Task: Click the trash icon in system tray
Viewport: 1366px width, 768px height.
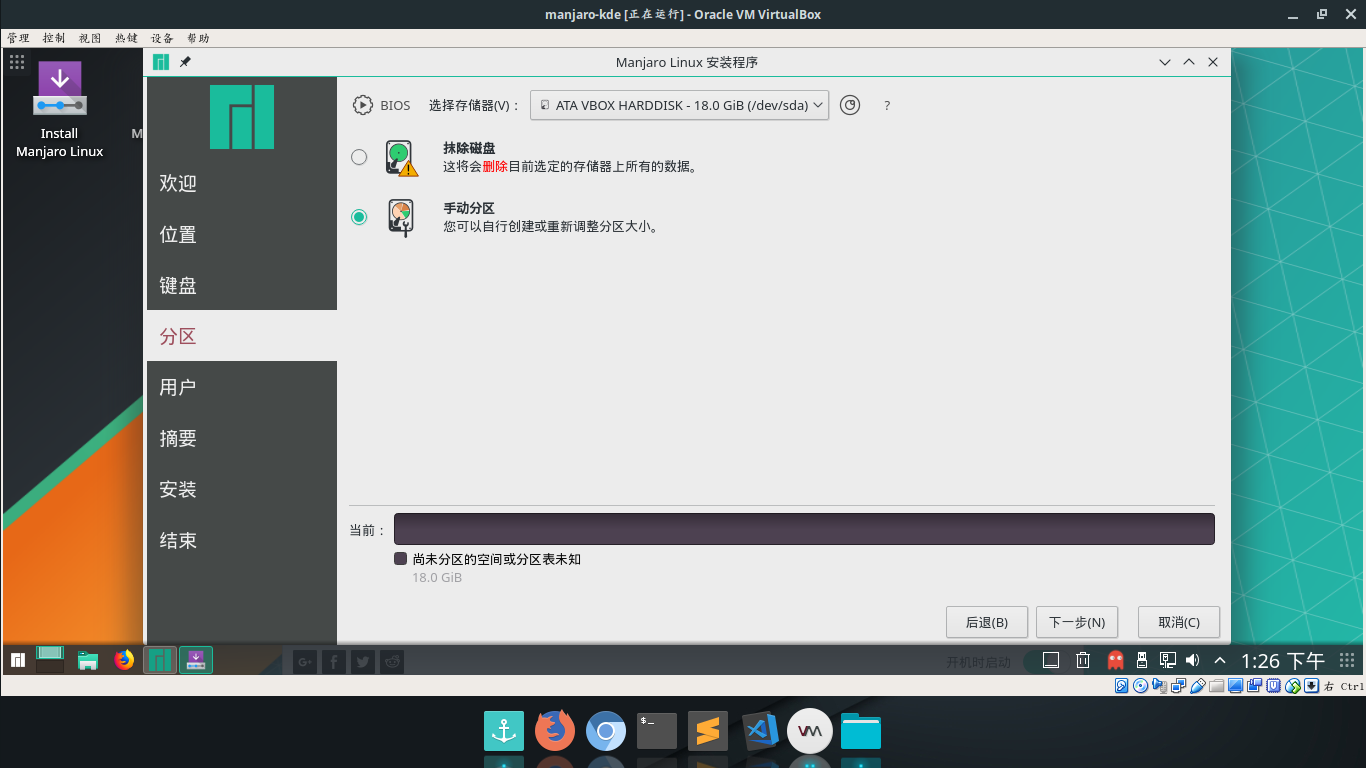Action: tap(1083, 660)
